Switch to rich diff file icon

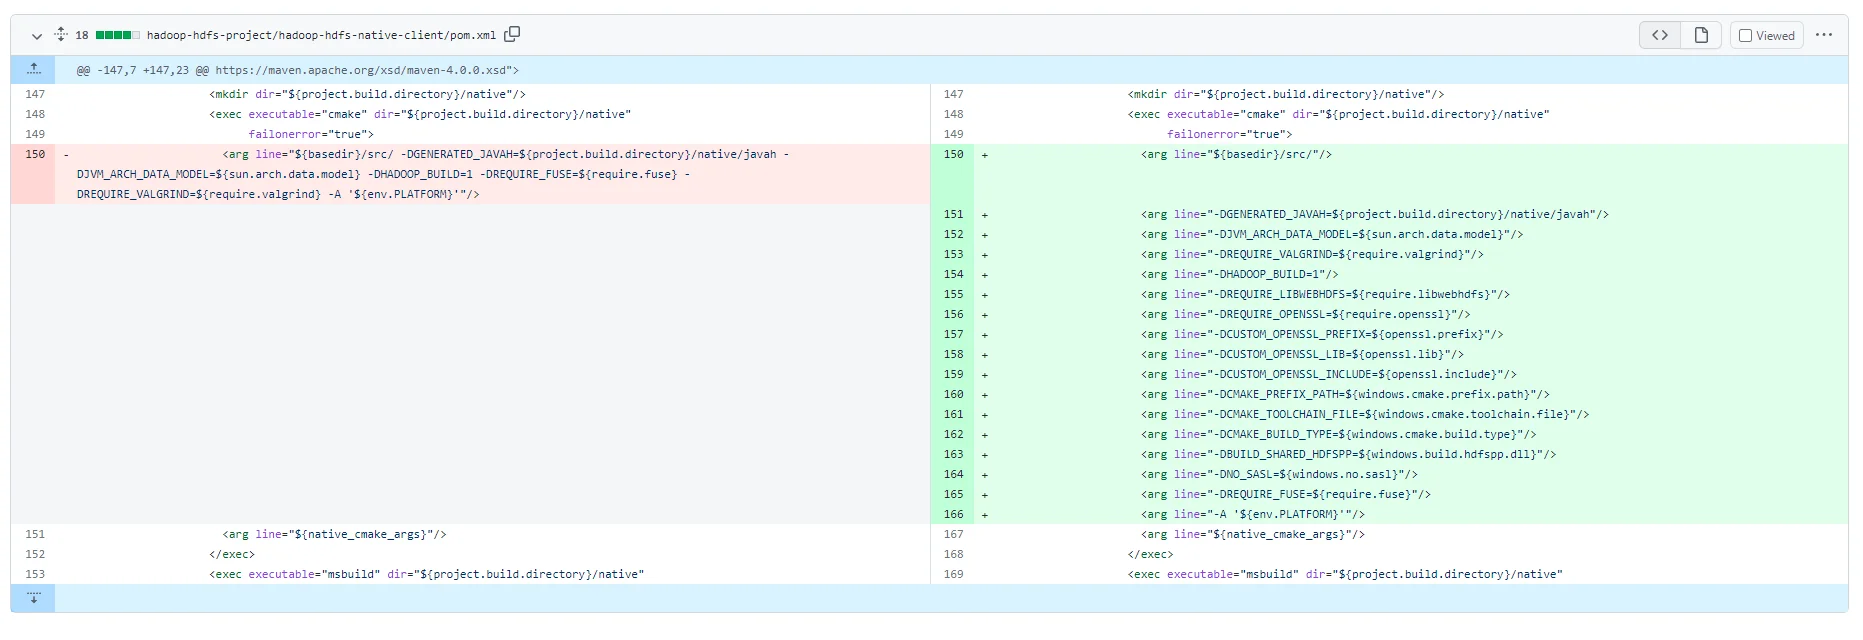[1701, 35]
